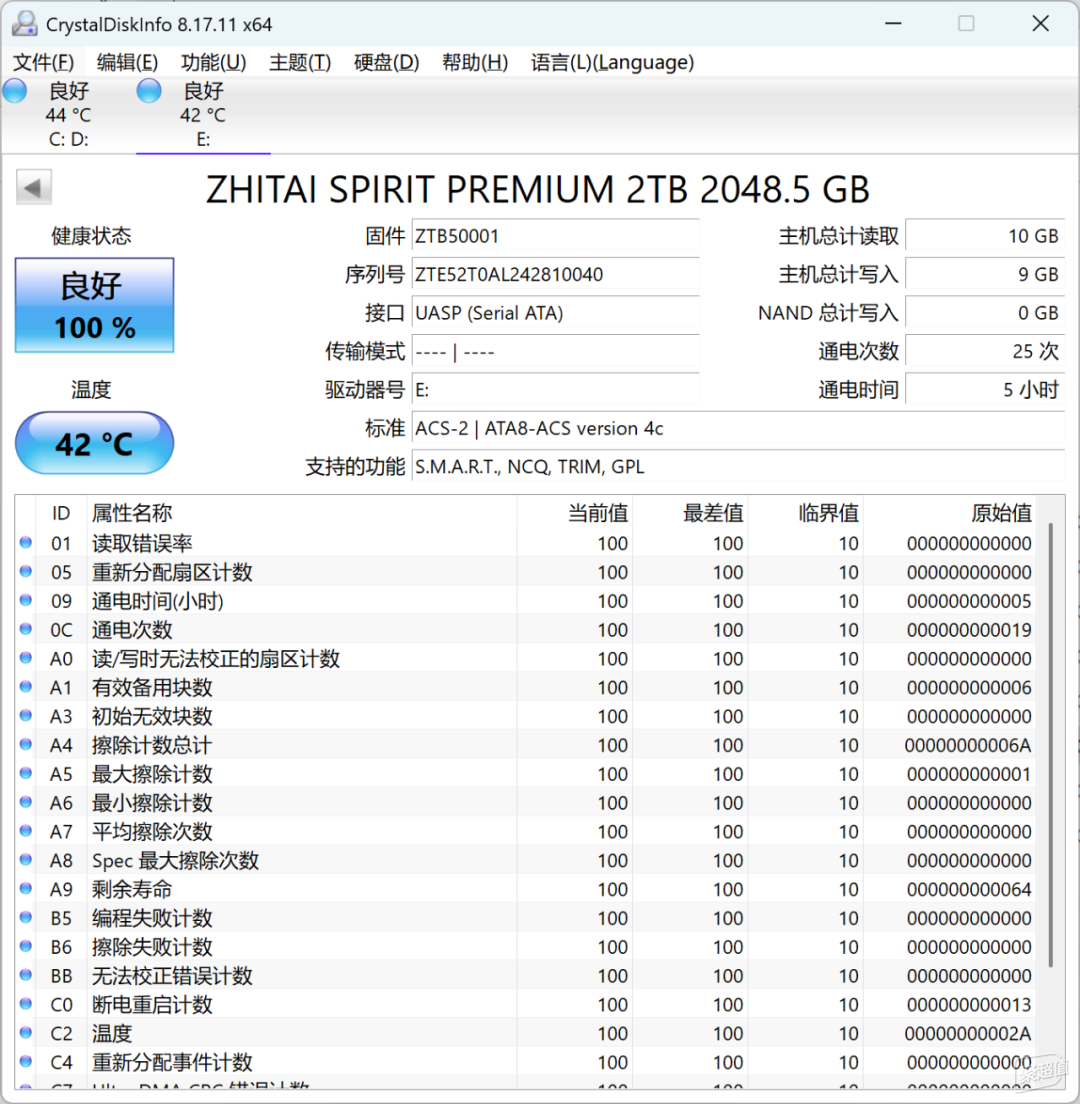Click the blue status dot on row A4 擦除计数总计
The height and width of the screenshot is (1104, 1080).
pos(26,744)
